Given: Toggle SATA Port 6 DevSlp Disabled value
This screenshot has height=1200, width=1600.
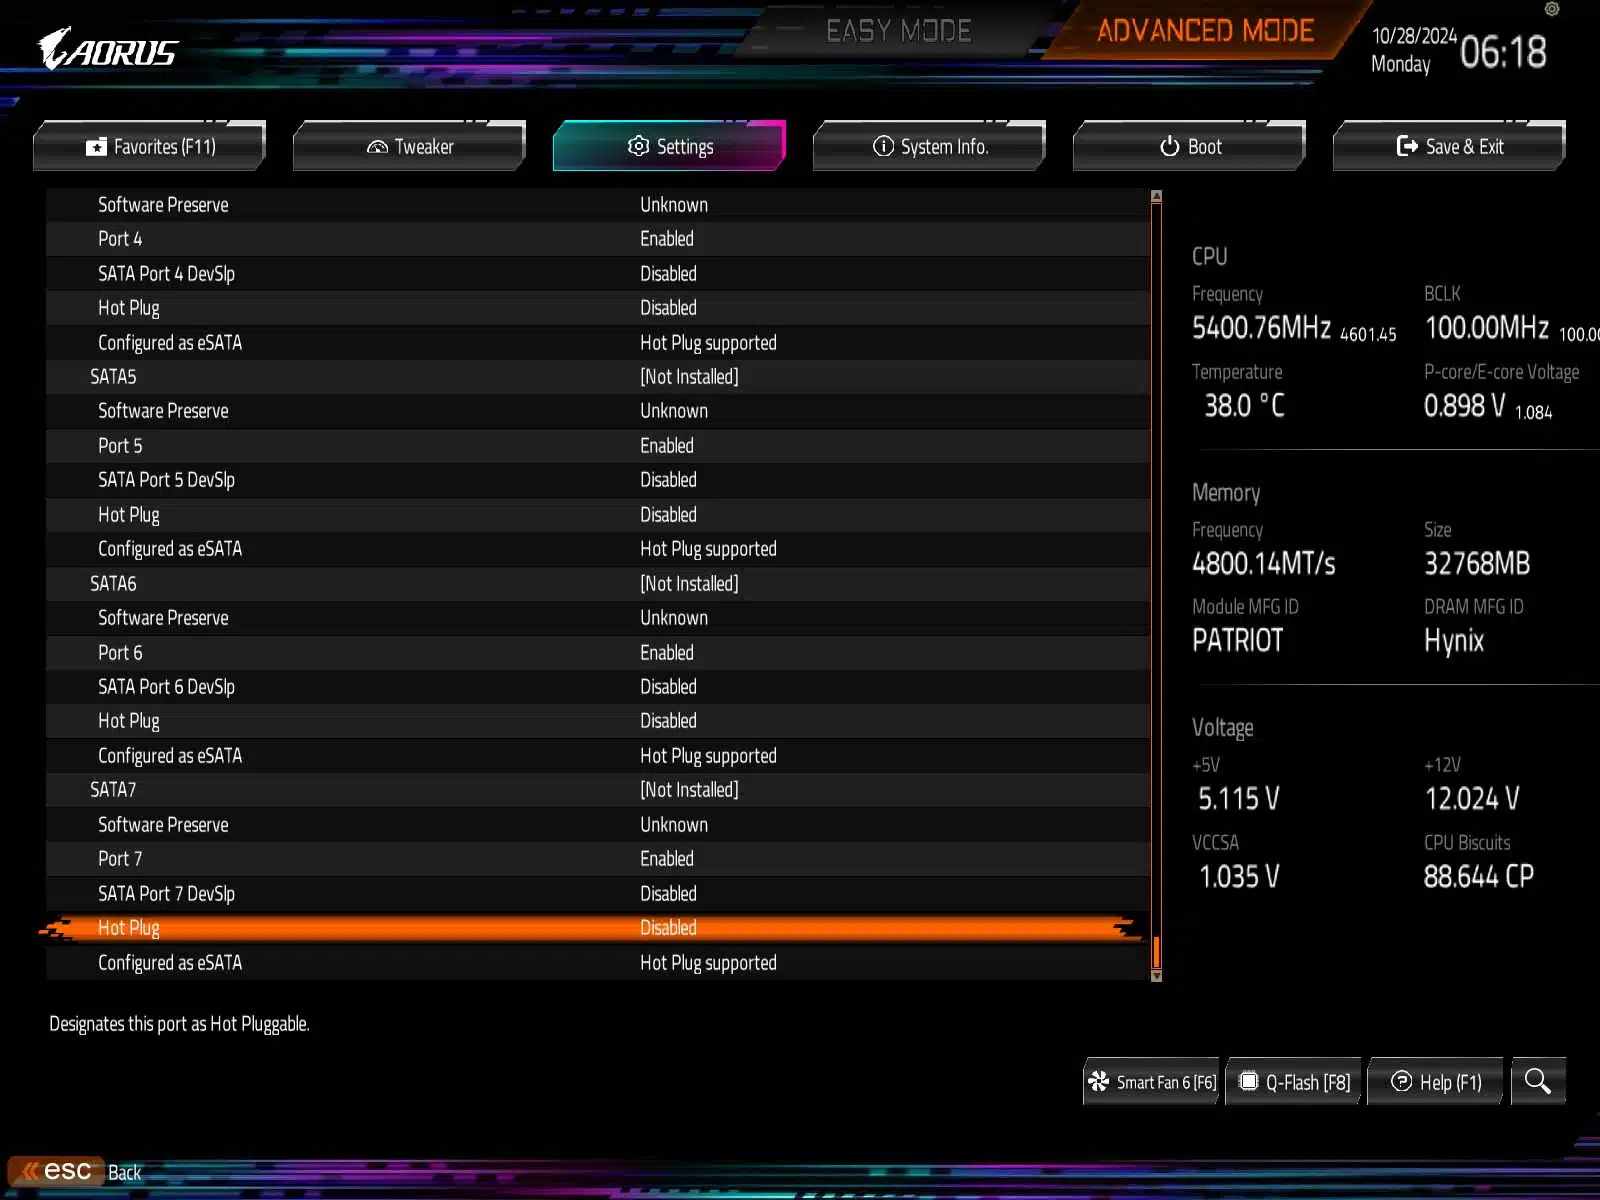Looking at the screenshot, I should click(668, 687).
